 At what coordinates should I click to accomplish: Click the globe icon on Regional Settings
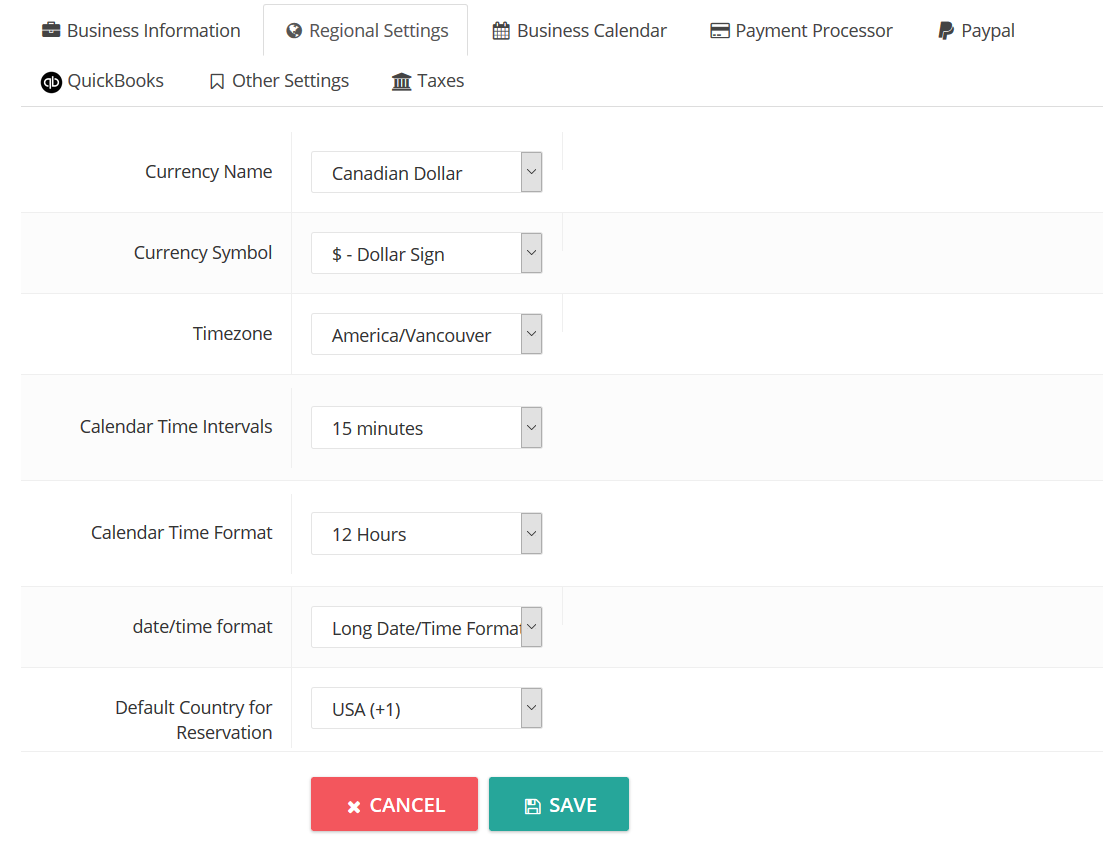(294, 31)
